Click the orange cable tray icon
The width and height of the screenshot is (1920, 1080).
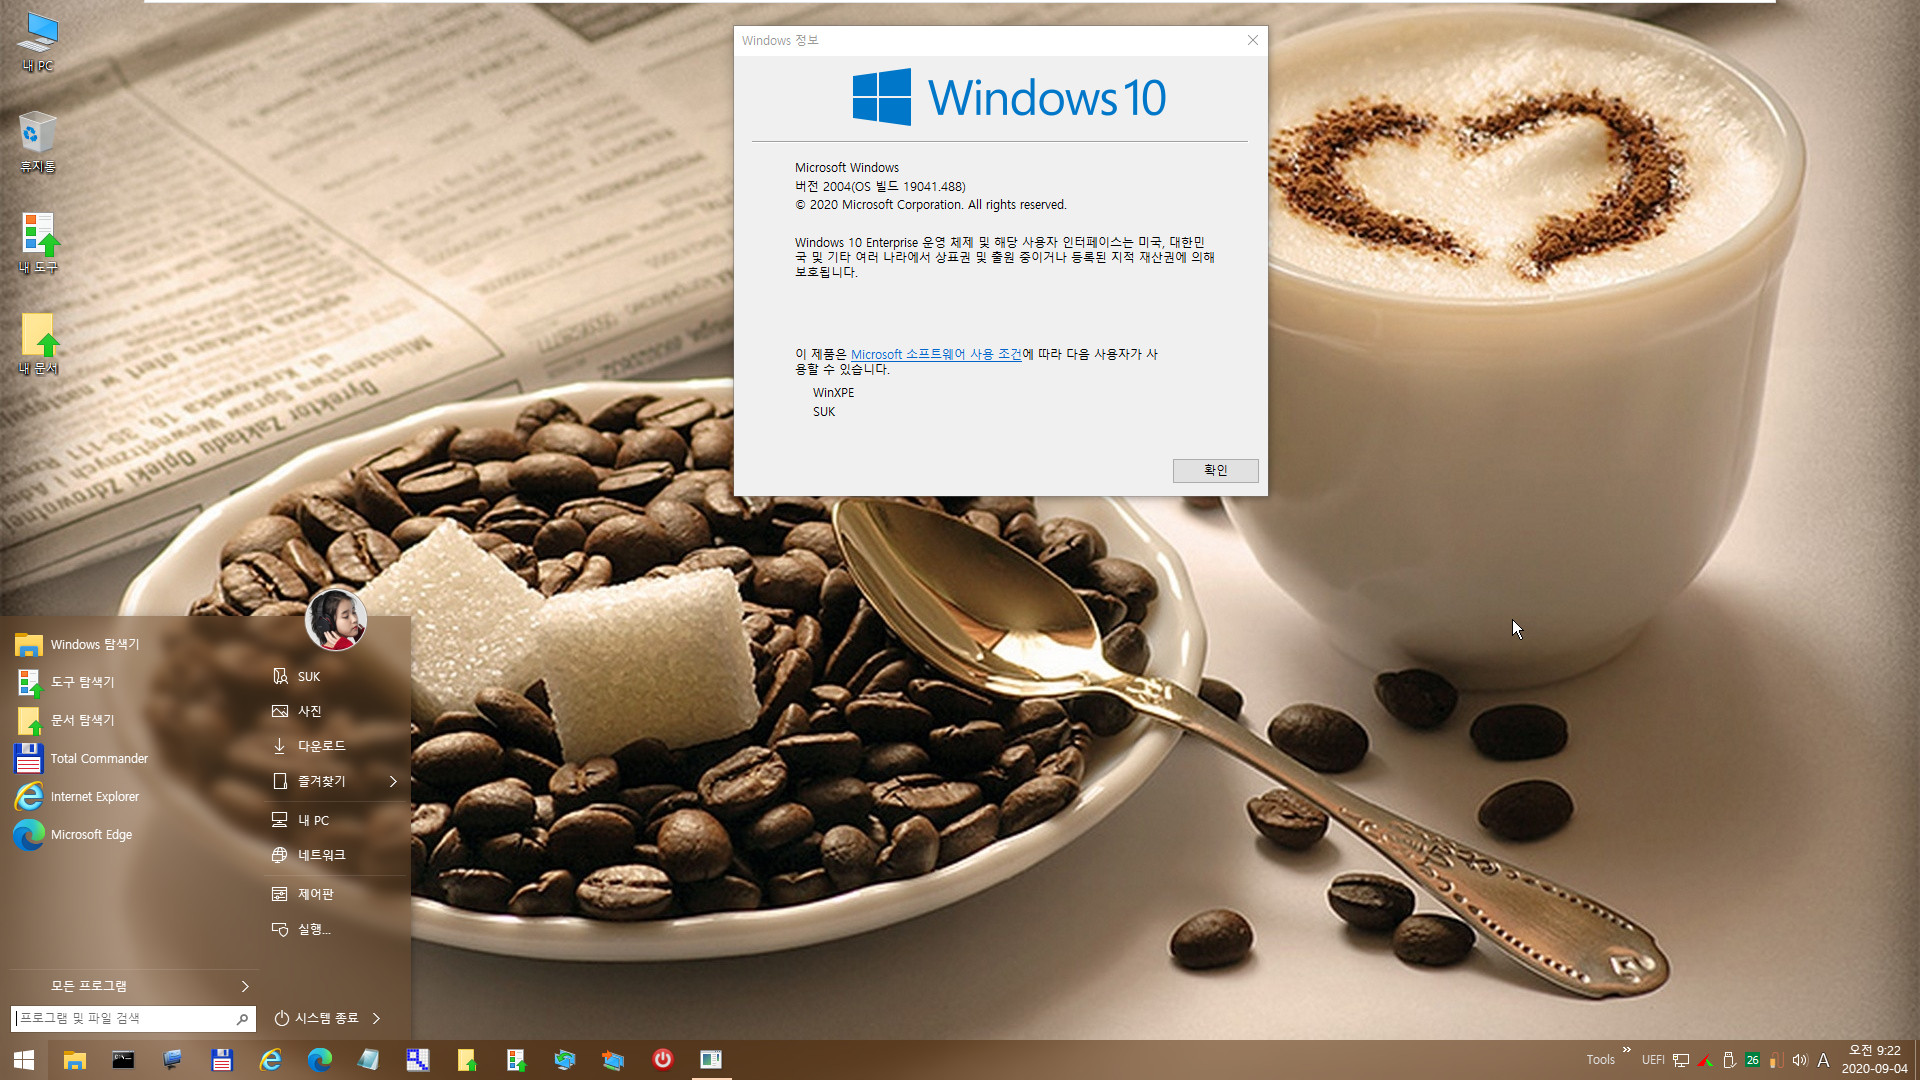(1776, 1060)
